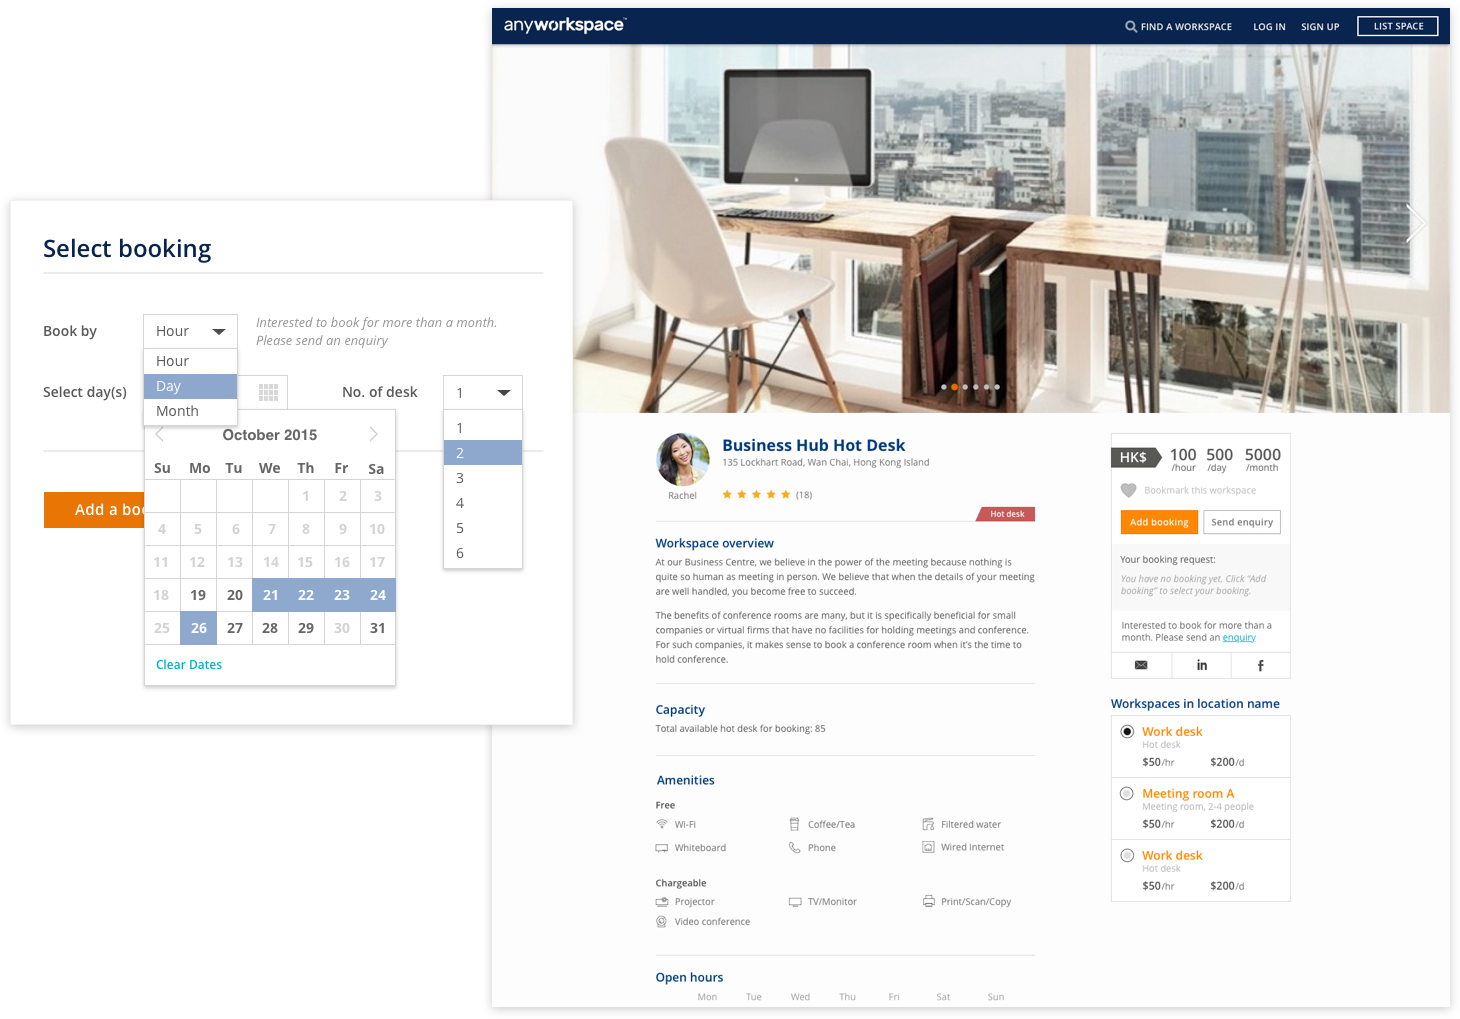The height and width of the screenshot is (1019, 1460).
Task: Select 3 in No. of desk list
Action: click(x=483, y=478)
